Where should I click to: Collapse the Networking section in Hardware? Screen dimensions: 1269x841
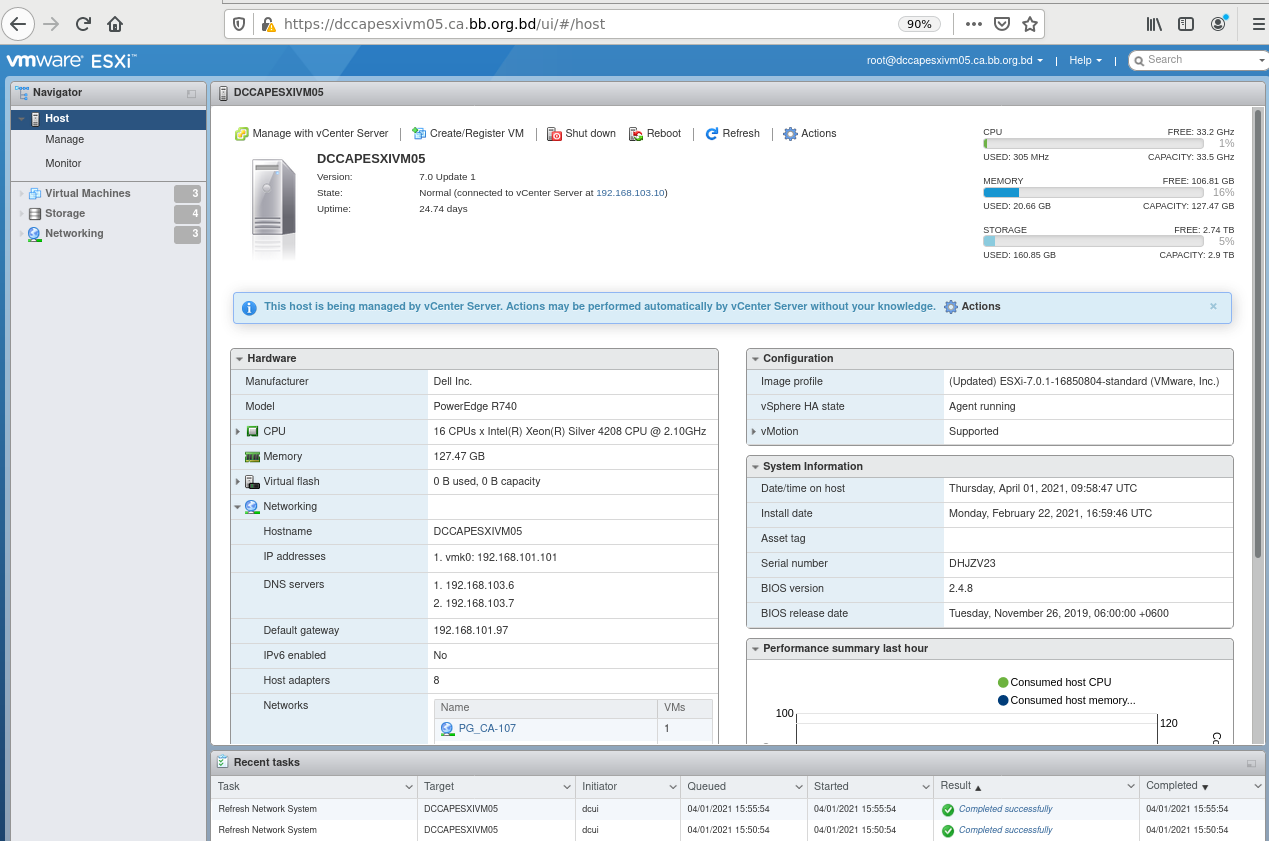tap(238, 507)
